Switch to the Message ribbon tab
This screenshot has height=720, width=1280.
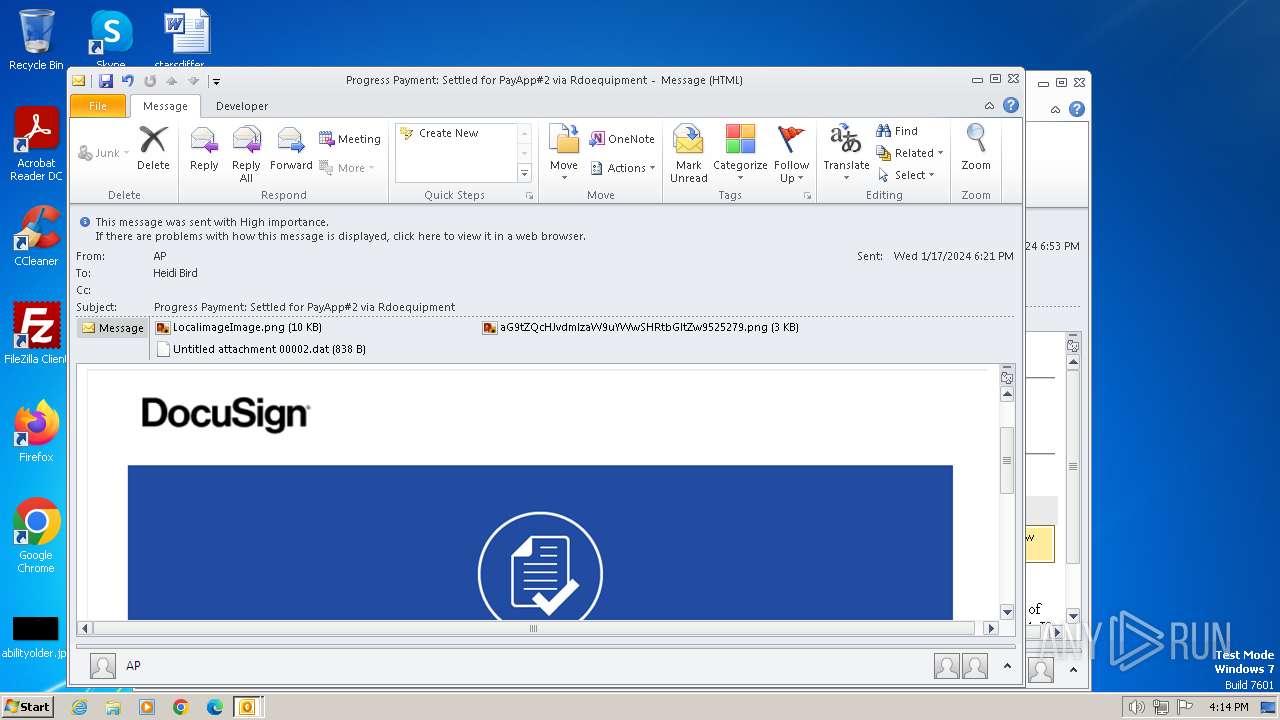[x=165, y=106]
